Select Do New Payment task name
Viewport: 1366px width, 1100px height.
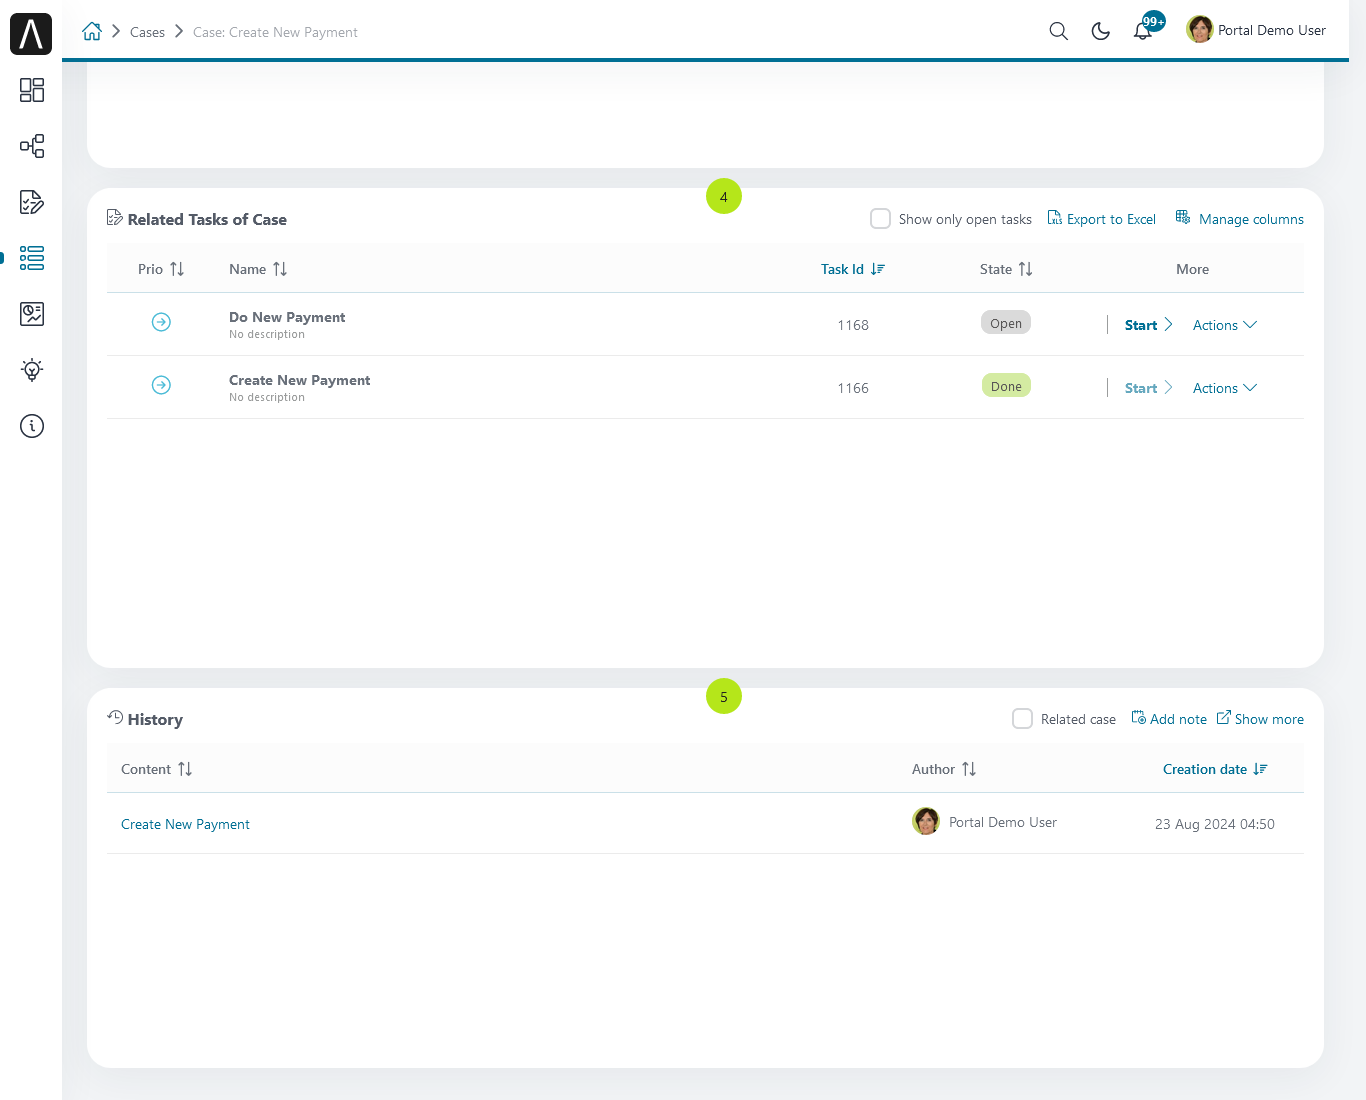[x=287, y=317]
